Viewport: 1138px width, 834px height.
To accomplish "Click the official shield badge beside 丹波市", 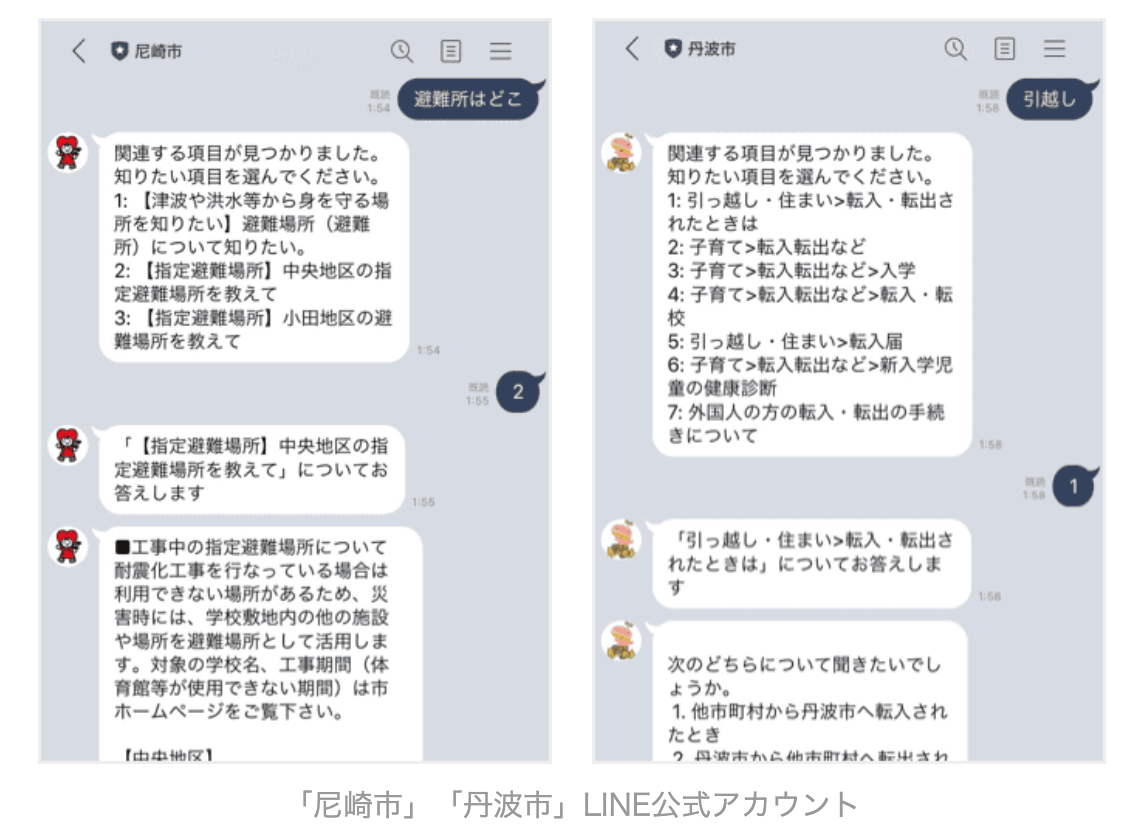I will click(674, 49).
